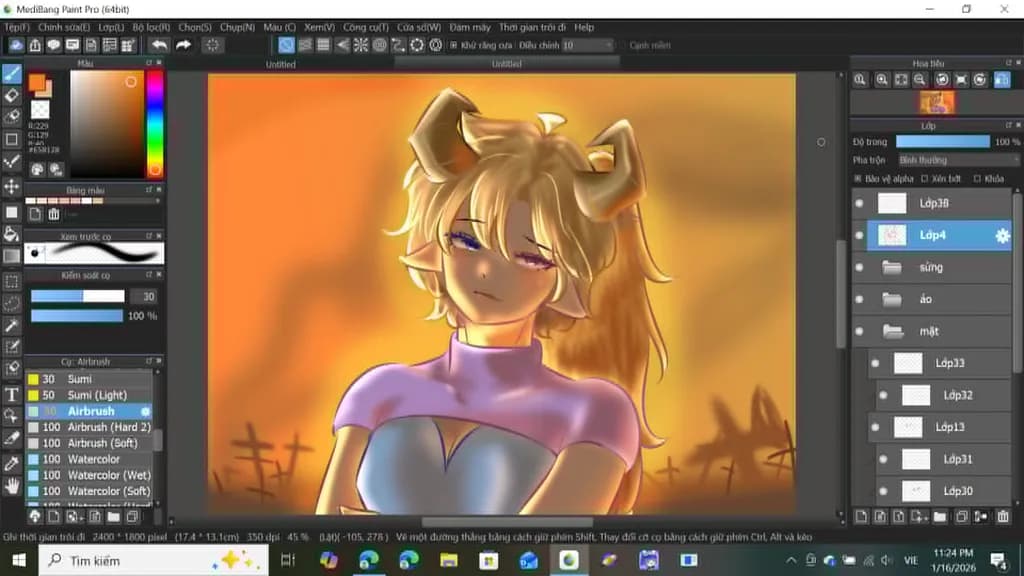Switch to second Untitled canvas tab
Viewport: 1024px width, 576px height.
506,64
